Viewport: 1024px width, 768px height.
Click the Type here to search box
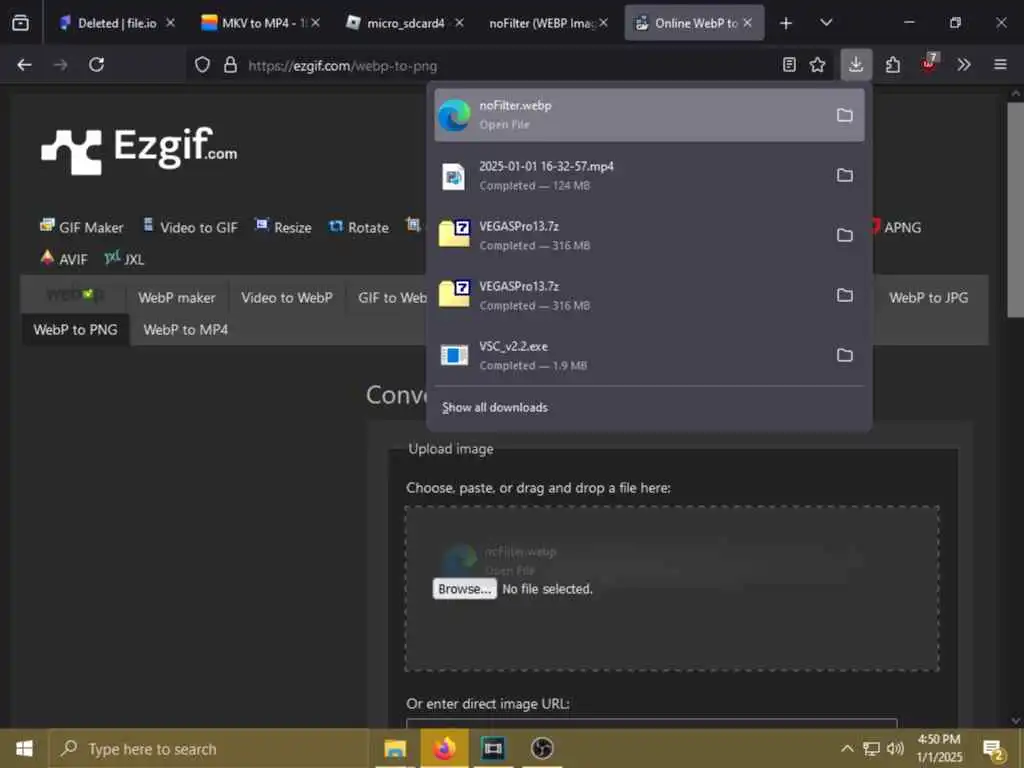tap(208, 749)
